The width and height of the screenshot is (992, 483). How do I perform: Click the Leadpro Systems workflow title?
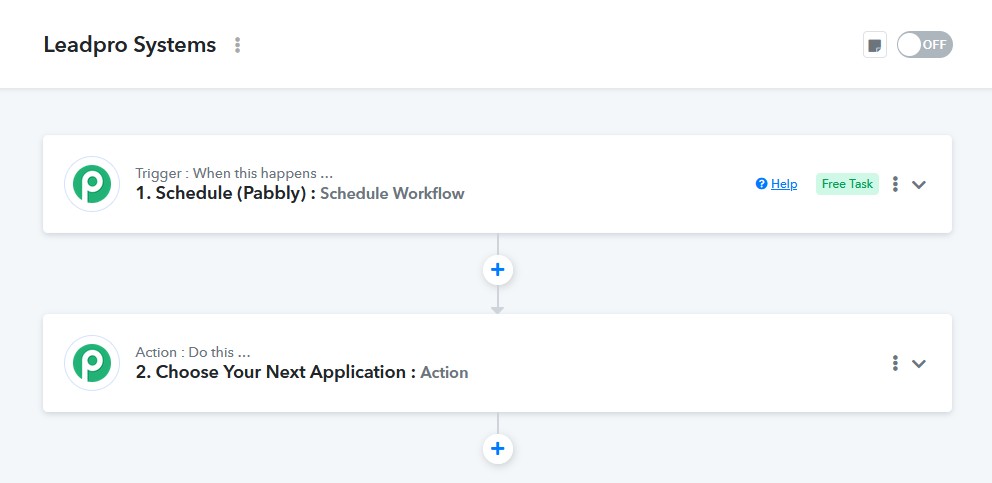(x=130, y=45)
